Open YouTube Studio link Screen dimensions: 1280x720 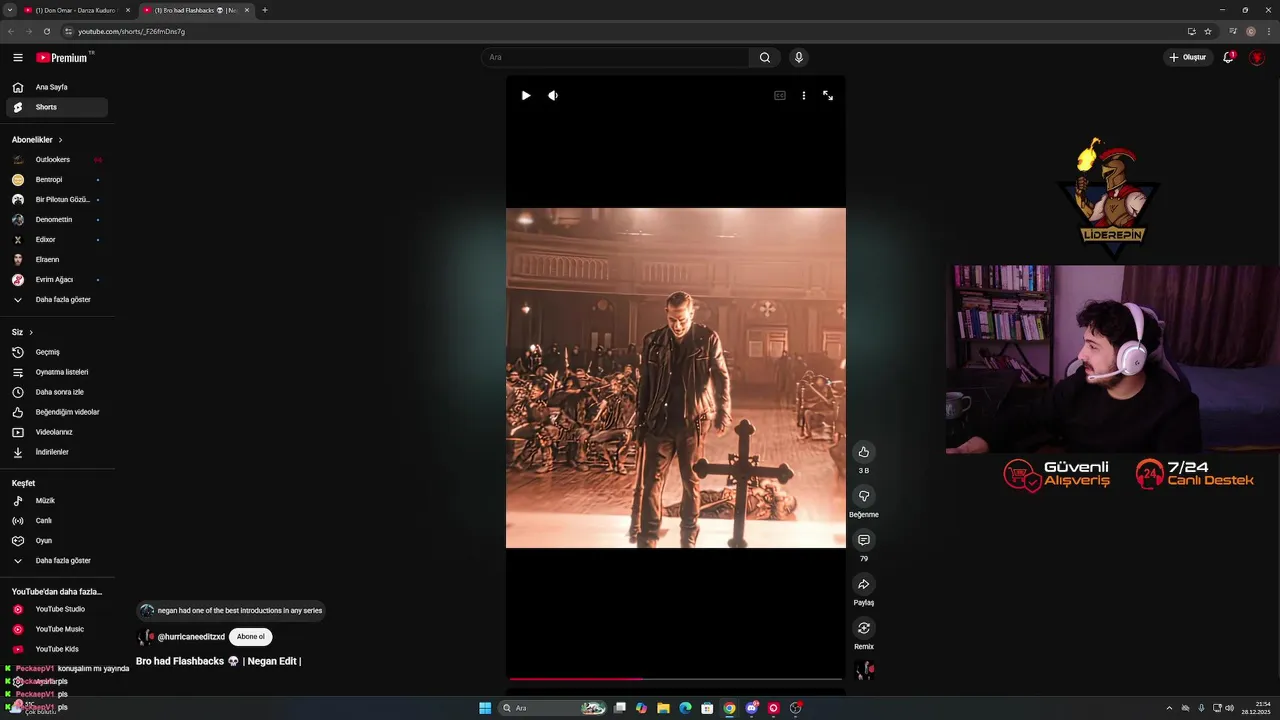point(57,609)
